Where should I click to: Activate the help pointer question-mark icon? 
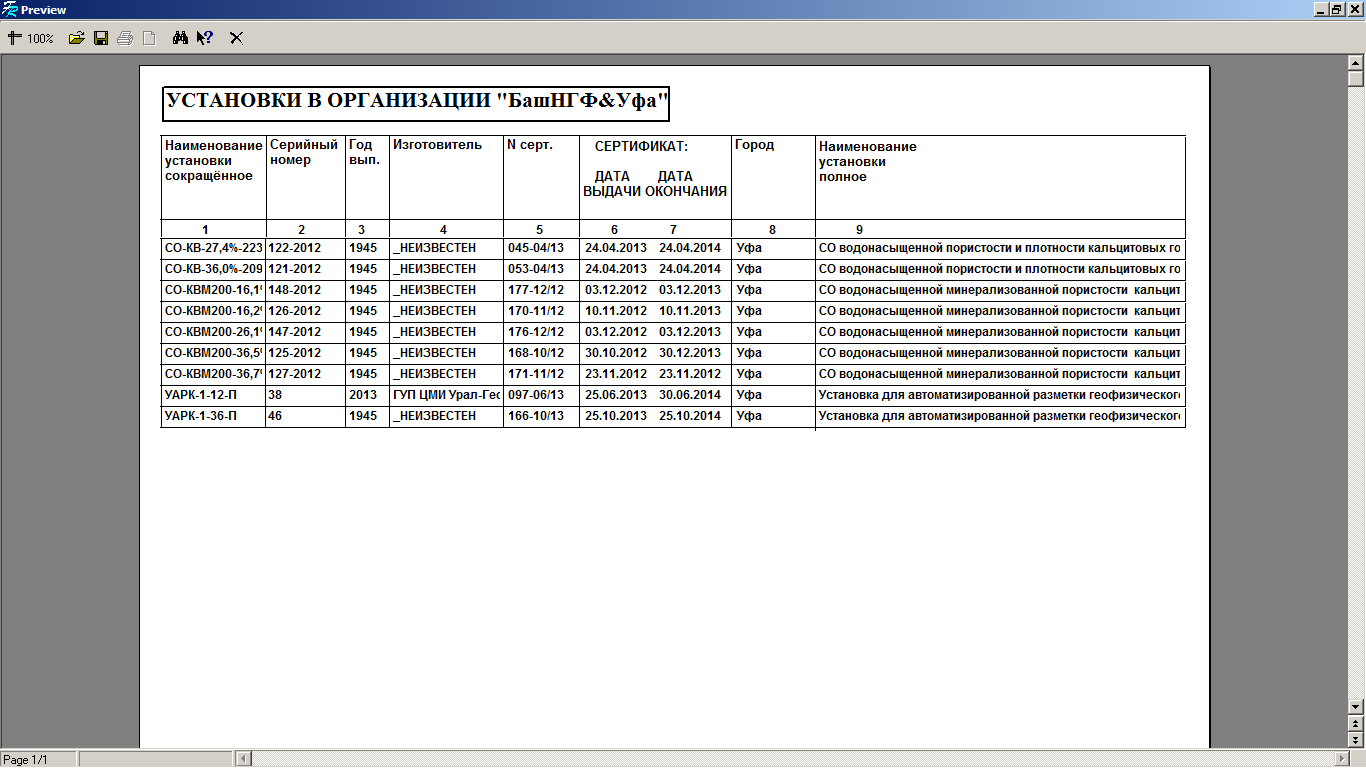tap(205, 38)
